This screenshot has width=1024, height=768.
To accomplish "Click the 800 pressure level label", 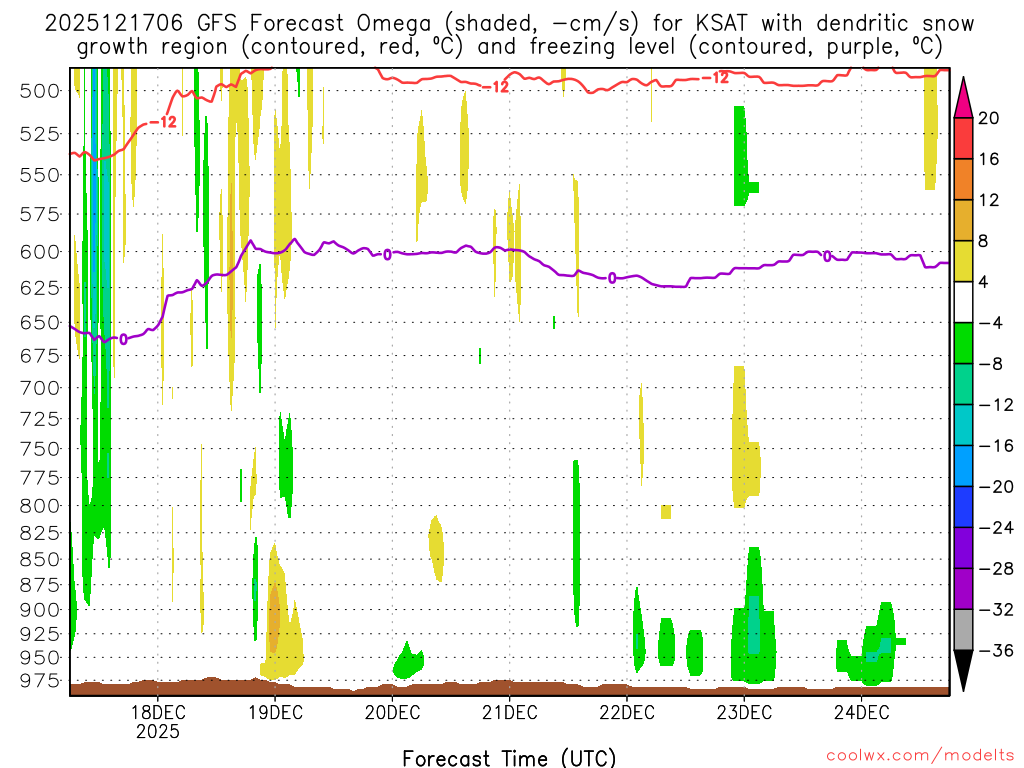I will tap(40, 505).
